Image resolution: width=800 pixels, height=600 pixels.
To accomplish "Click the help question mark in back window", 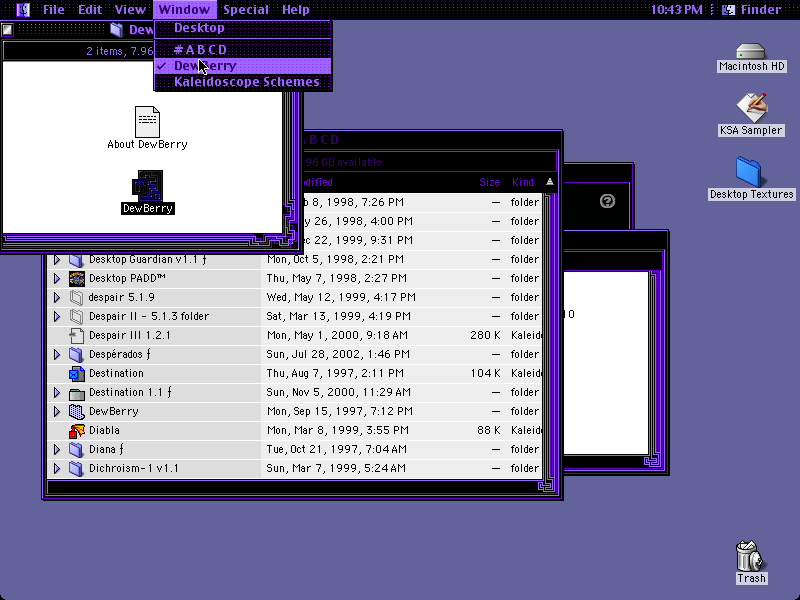I will click(607, 201).
